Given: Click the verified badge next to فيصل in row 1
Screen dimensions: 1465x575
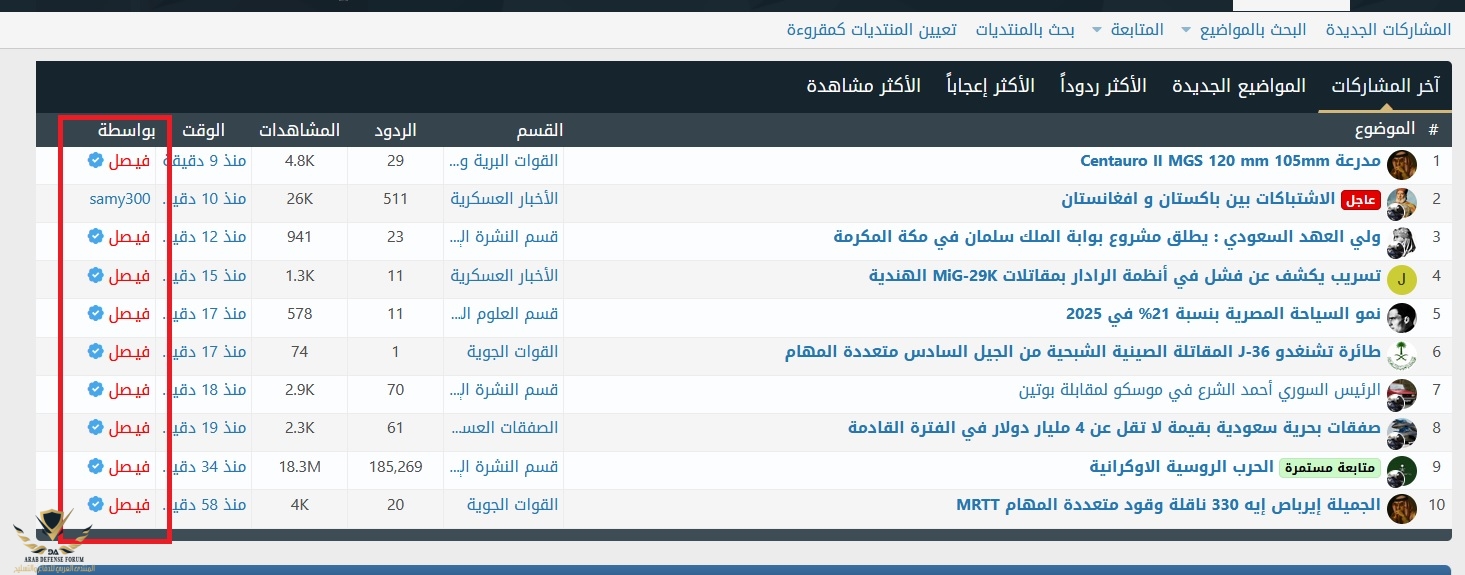Looking at the screenshot, I should click(x=95, y=160).
